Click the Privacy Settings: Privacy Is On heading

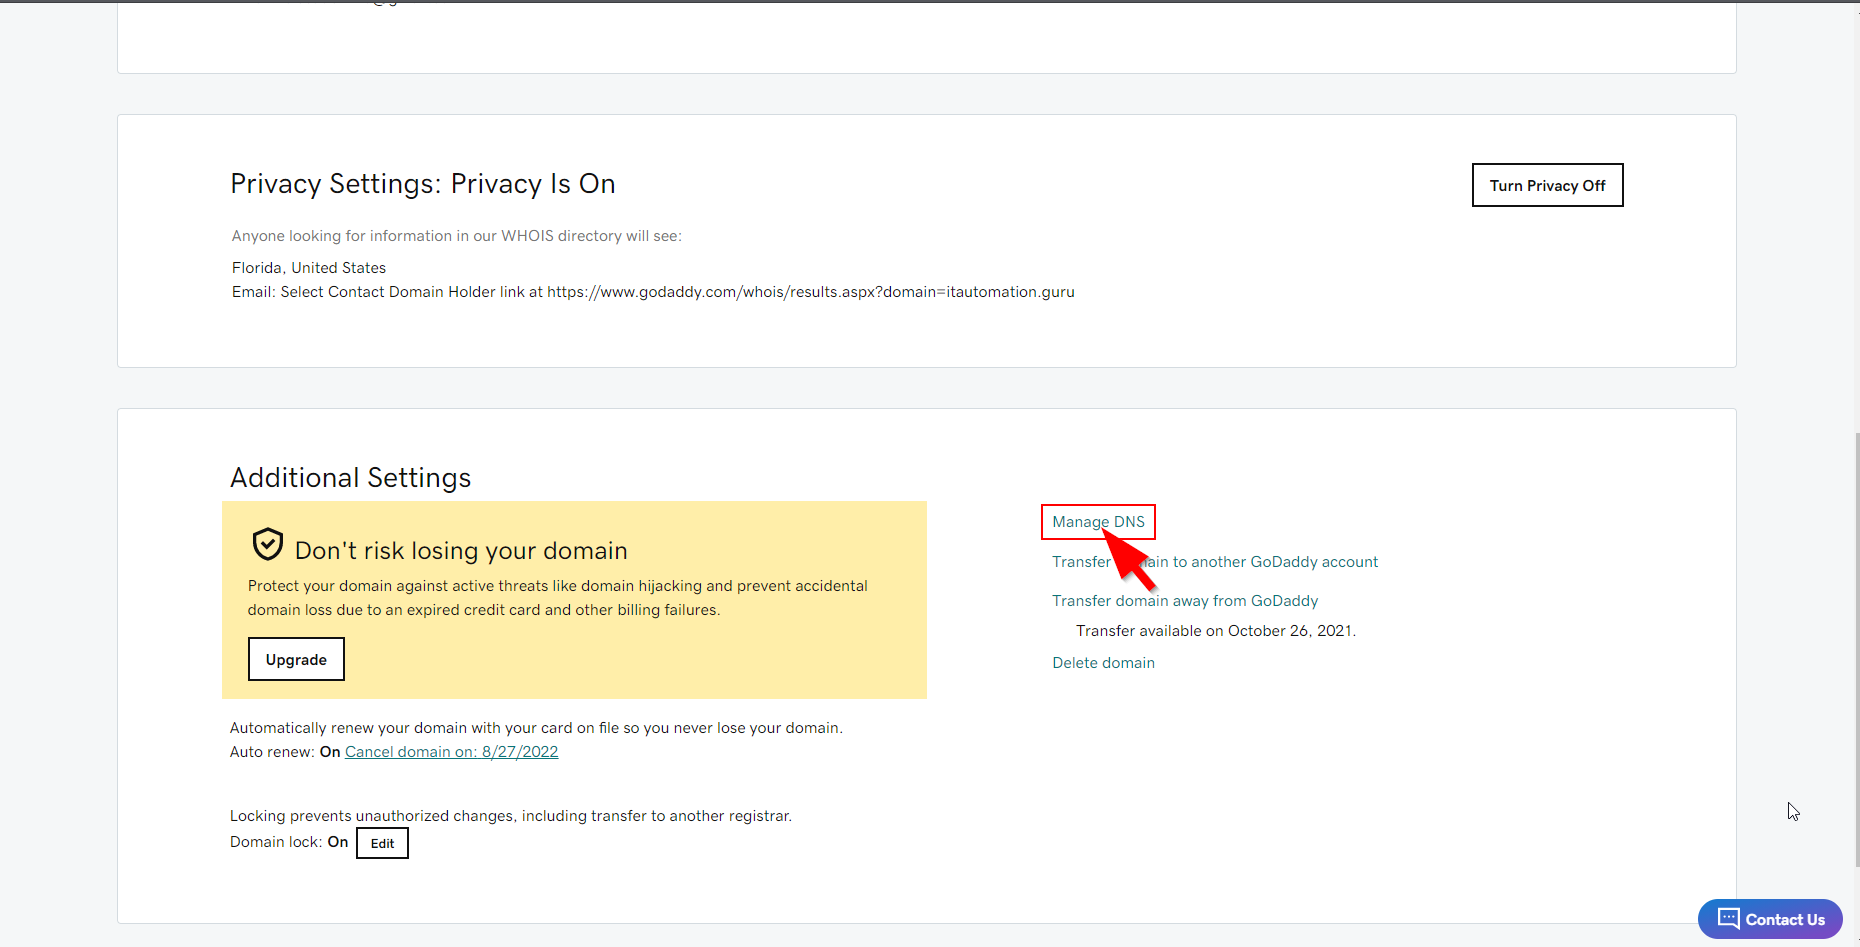423,184
